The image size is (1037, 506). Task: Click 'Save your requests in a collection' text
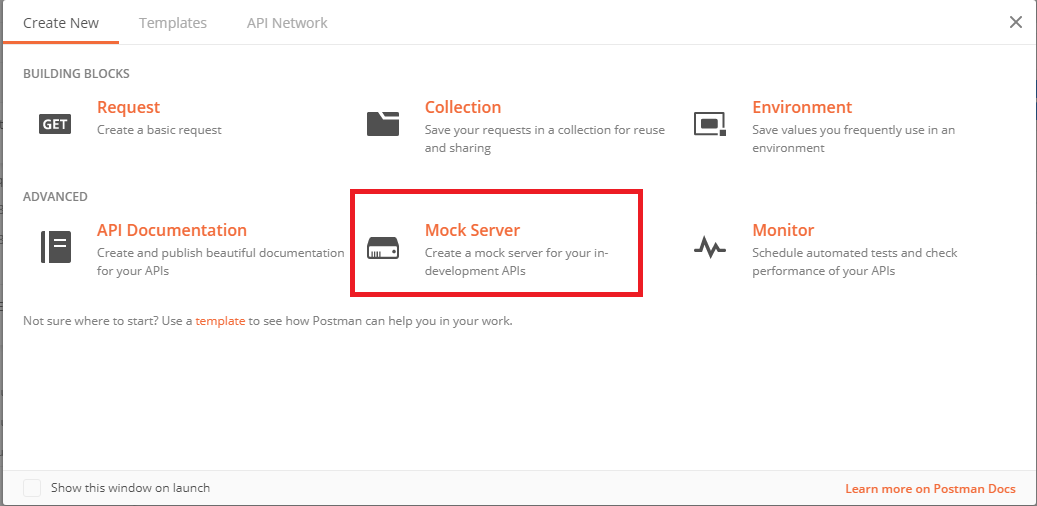coord(545,139)
